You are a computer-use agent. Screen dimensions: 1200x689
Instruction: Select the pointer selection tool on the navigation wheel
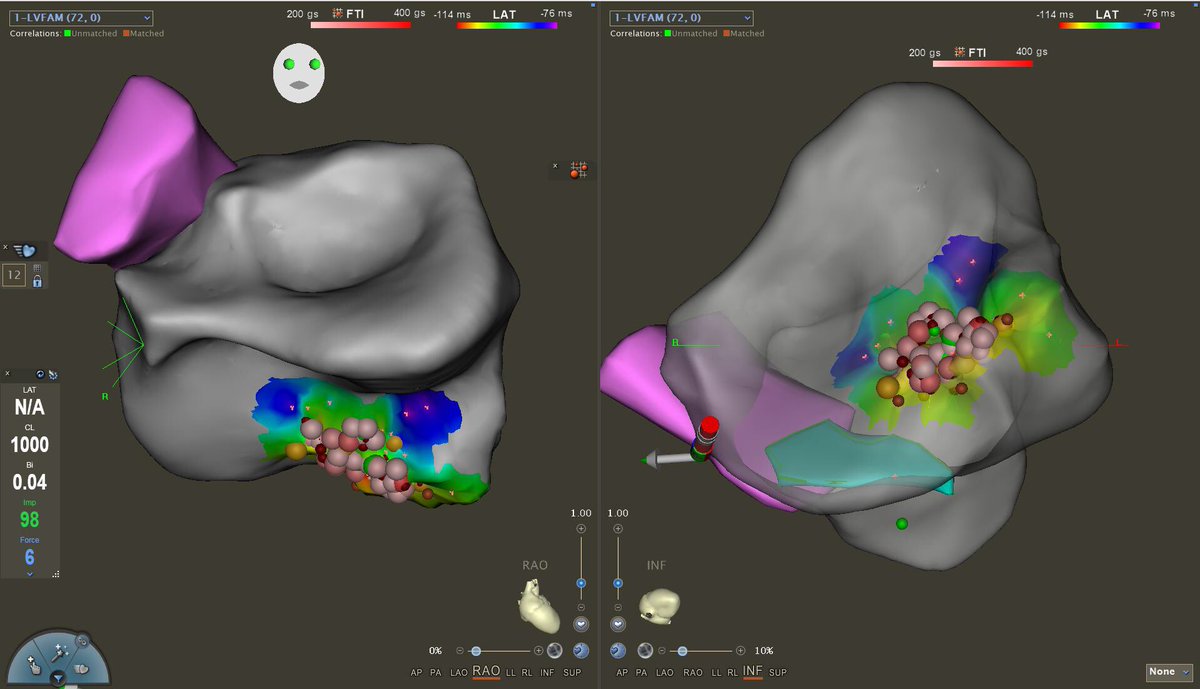[34, 665]
